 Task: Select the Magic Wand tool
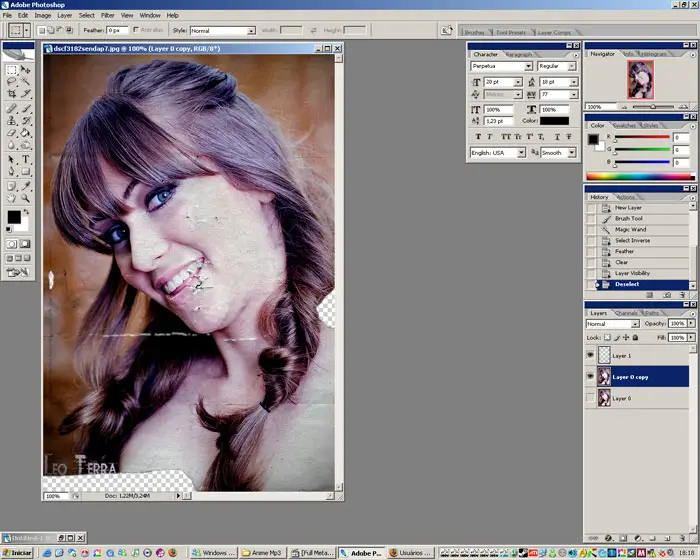click(x=26, y=82)
